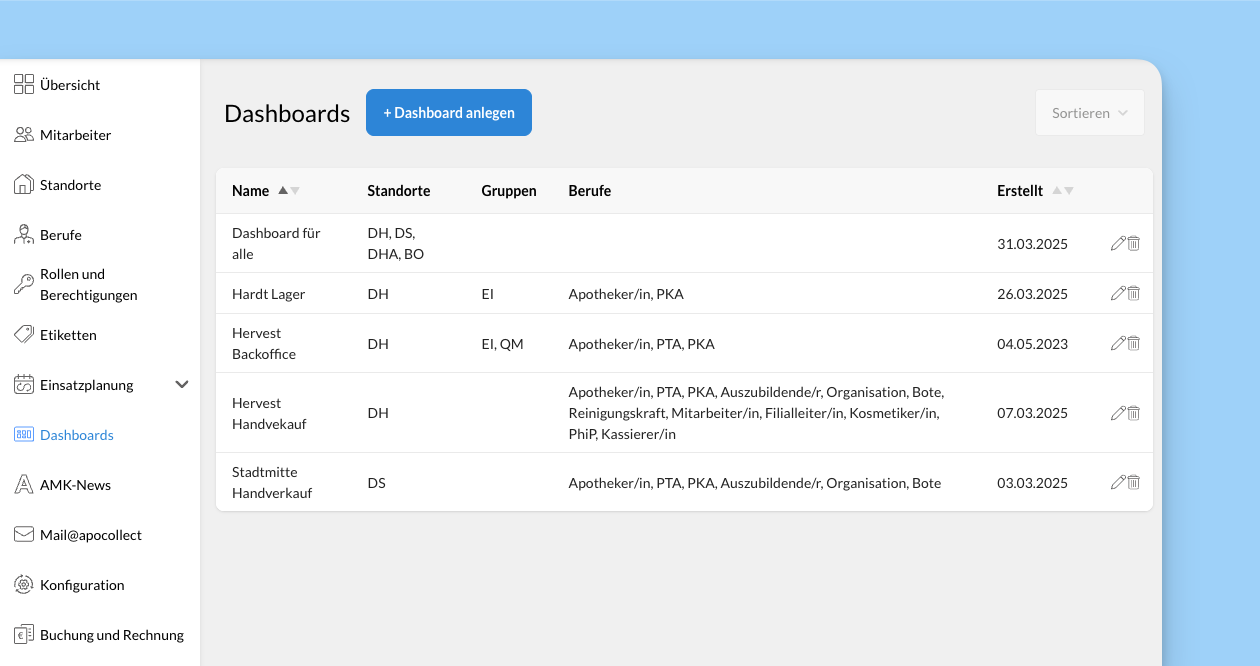Click the key icon for Rollen und Berechtigungen

click(24, 284)
